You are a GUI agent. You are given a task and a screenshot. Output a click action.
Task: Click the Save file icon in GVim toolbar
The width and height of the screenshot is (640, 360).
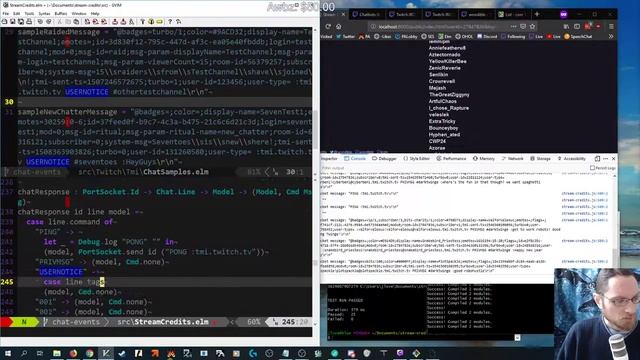[x=13, y=21]
